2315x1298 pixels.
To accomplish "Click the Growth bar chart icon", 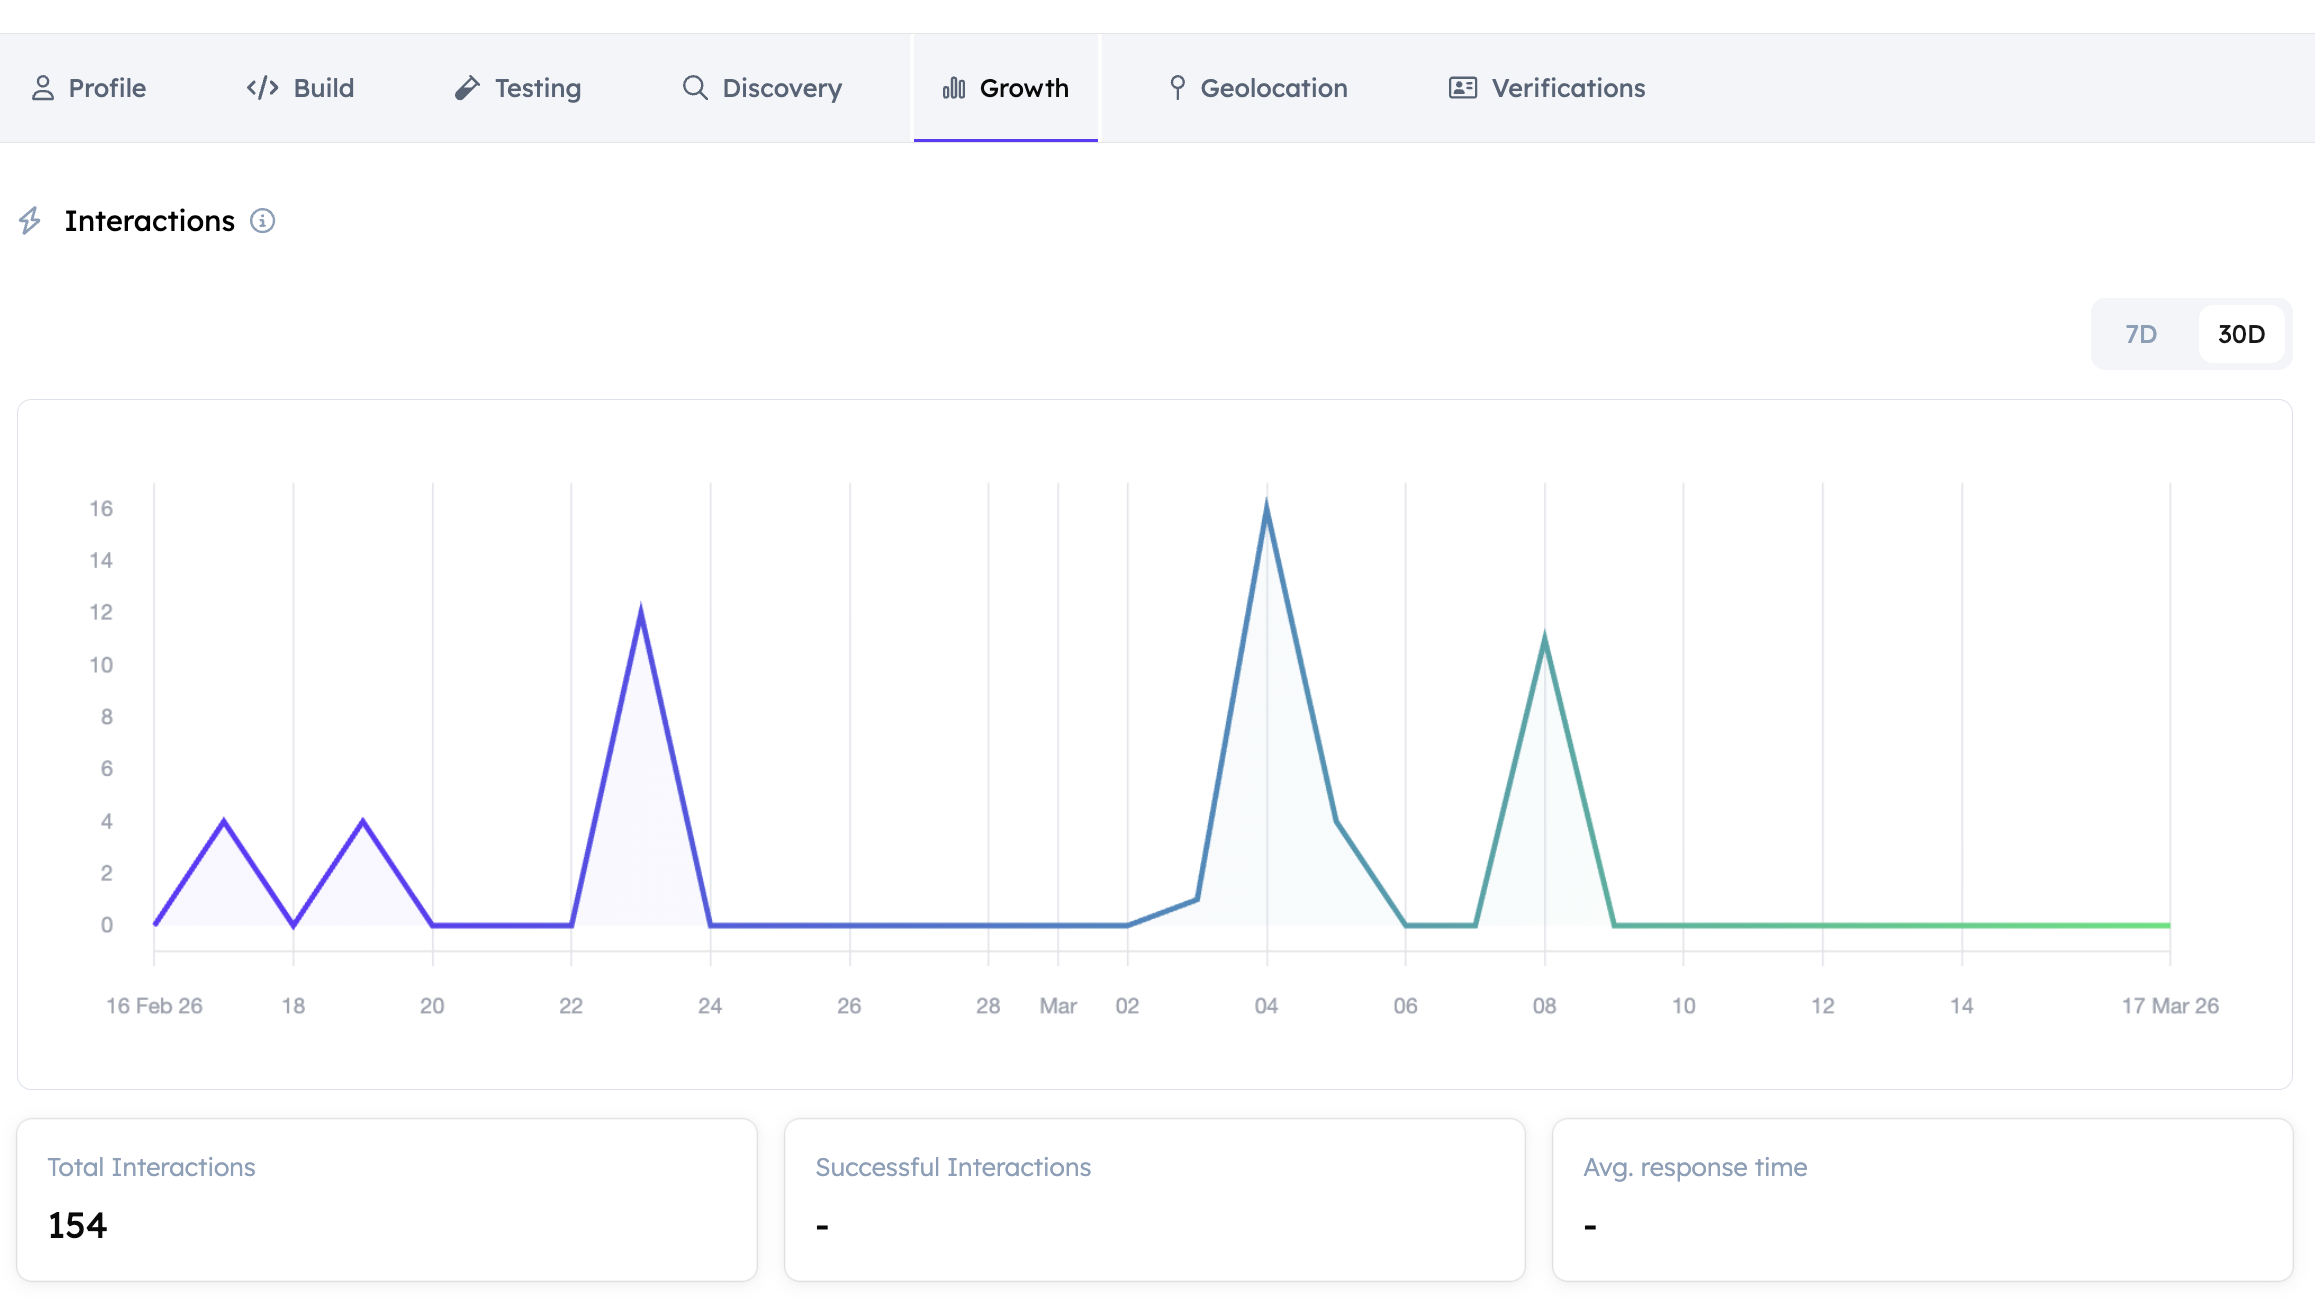I will point(954,88).
